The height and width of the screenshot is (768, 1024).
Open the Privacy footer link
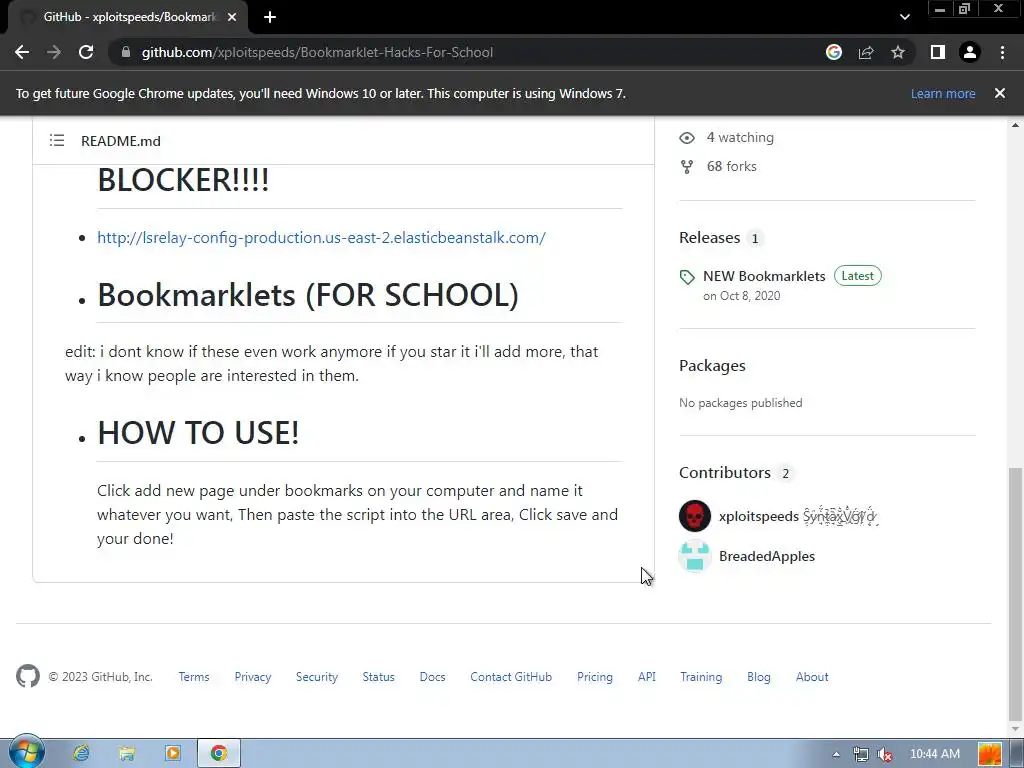[x=253, y=677]
